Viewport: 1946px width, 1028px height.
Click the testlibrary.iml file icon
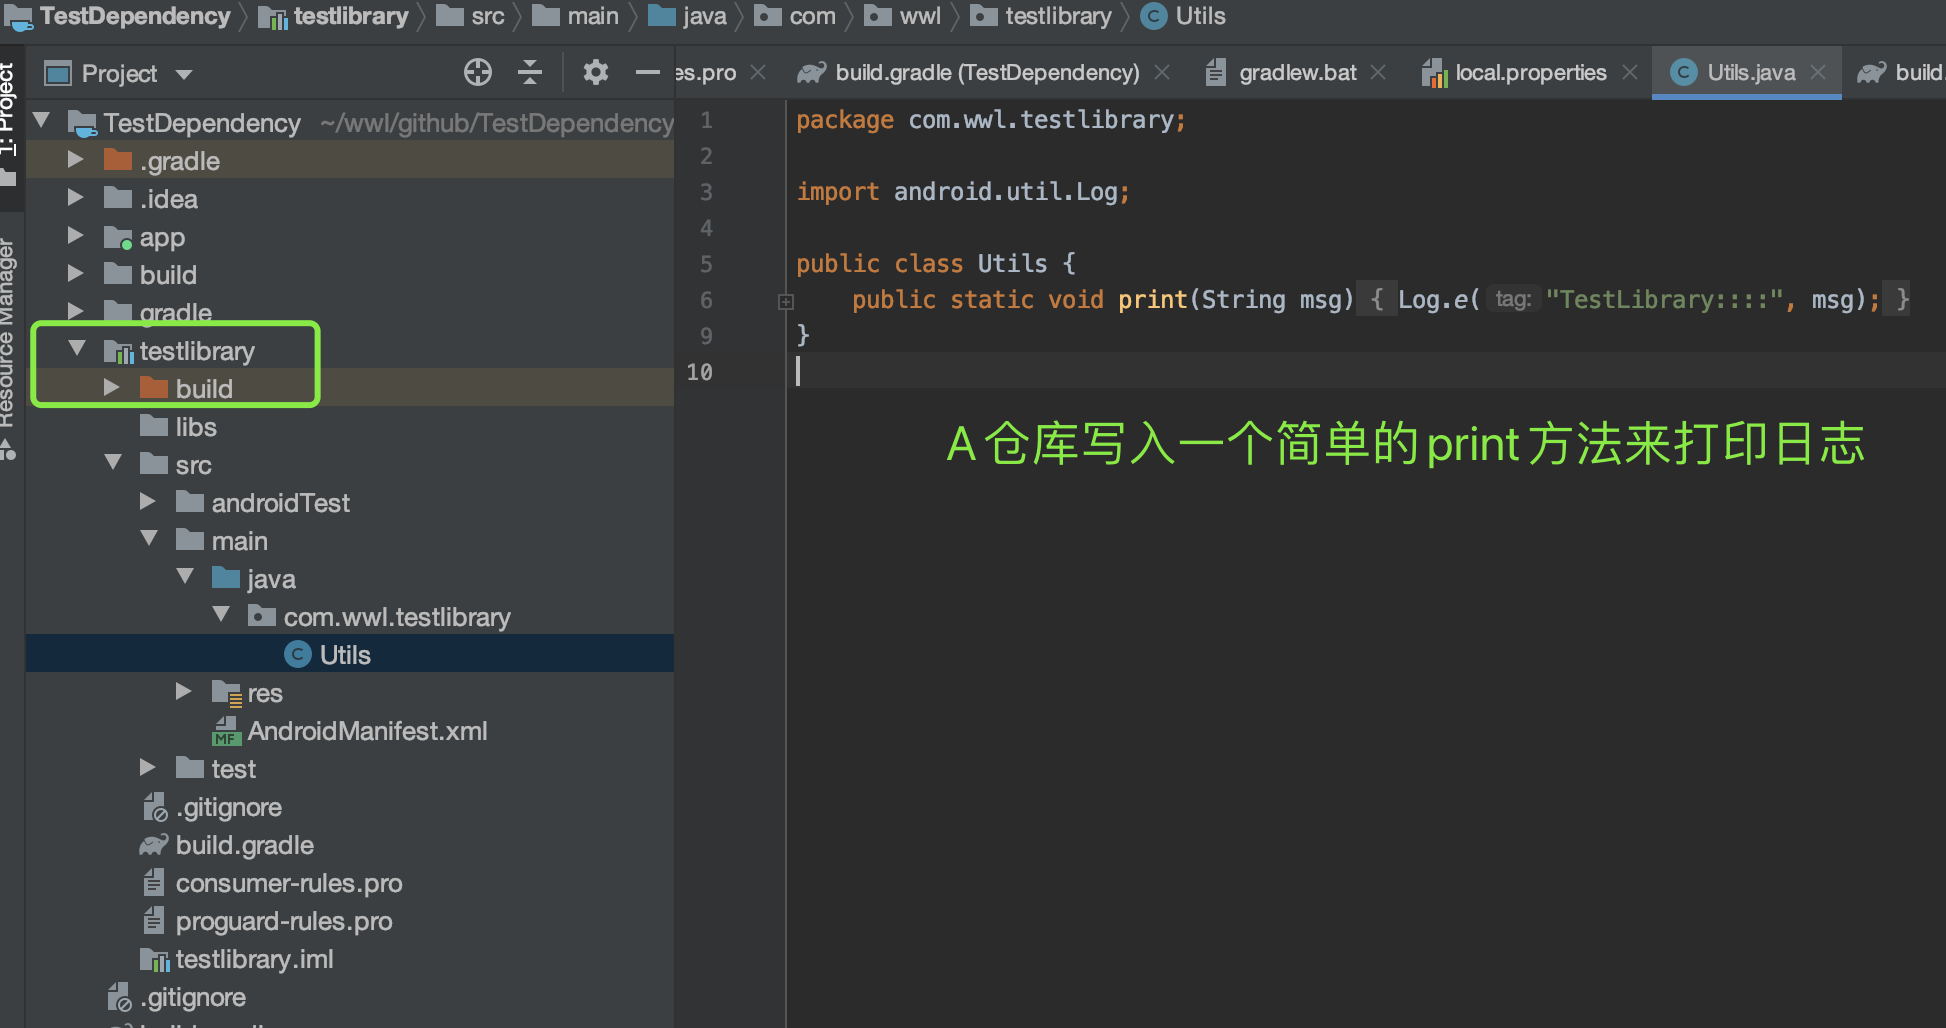[154, 960]
